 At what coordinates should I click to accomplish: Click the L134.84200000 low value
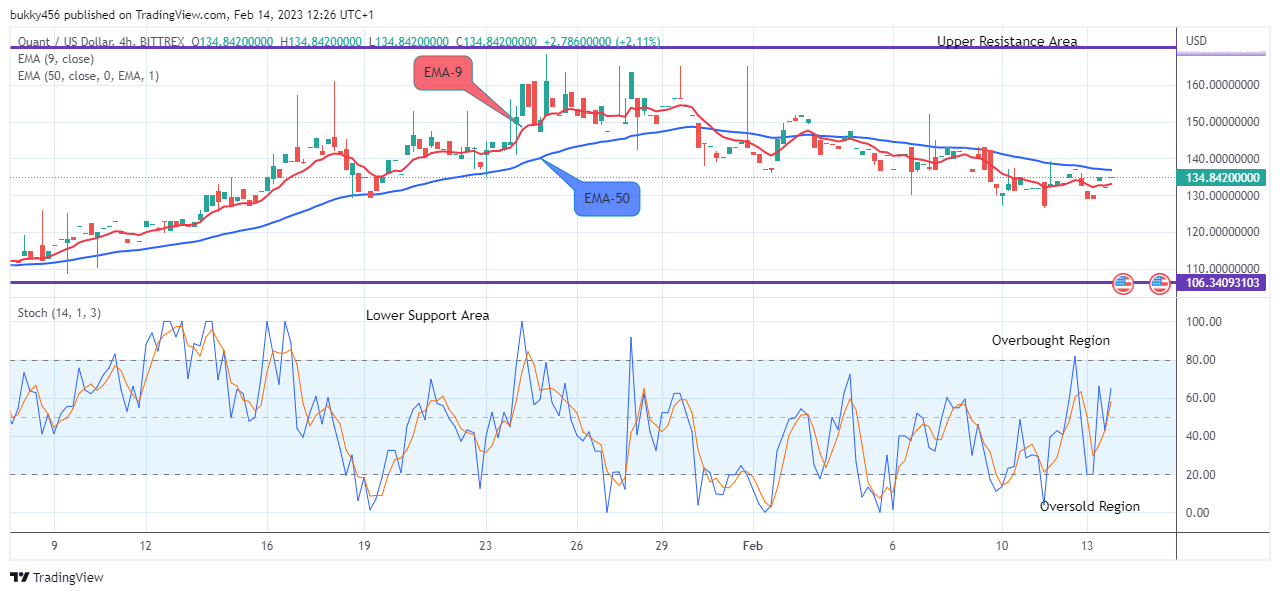point(409,41)
